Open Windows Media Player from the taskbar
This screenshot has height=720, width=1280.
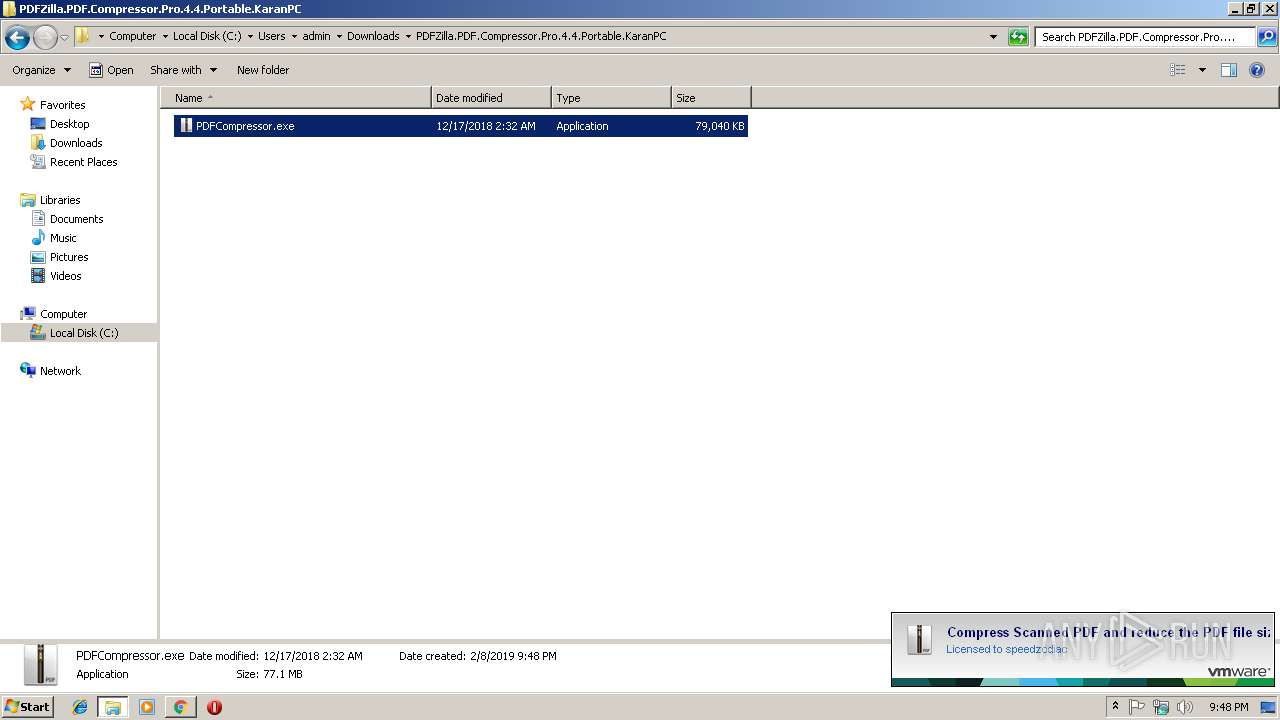click(147, 707)
